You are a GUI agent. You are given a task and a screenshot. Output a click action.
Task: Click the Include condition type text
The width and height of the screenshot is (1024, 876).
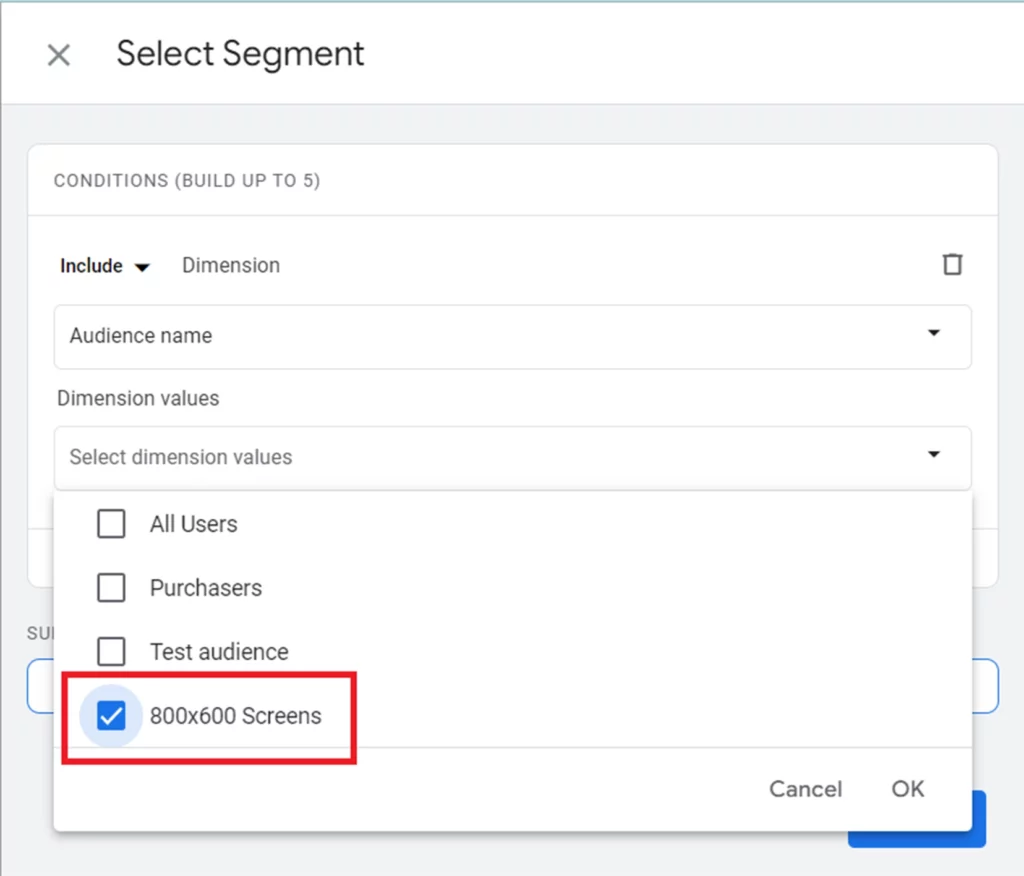[x=91, y=266]
